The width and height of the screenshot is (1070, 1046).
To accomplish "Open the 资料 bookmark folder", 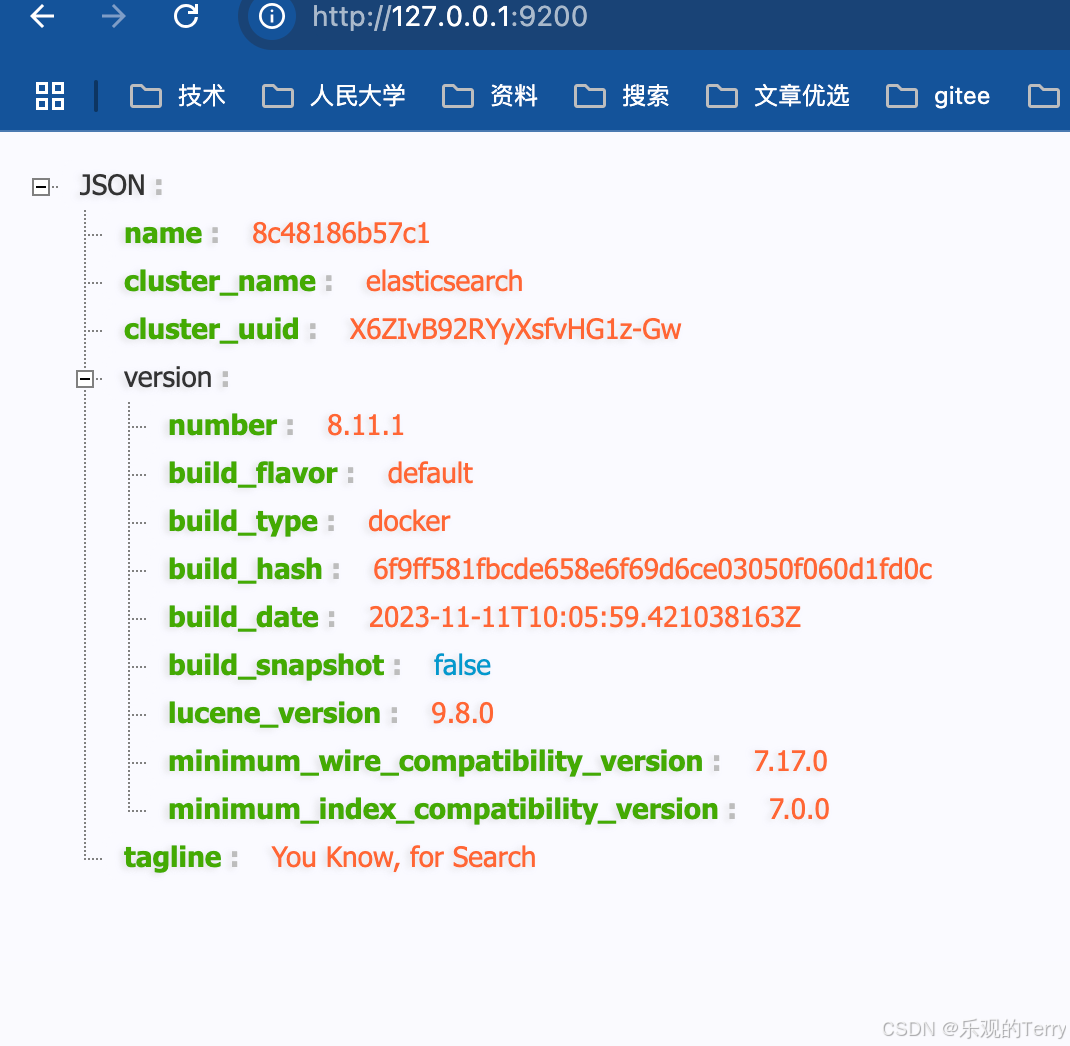I will pyautogui.click(x=490, y=96).
